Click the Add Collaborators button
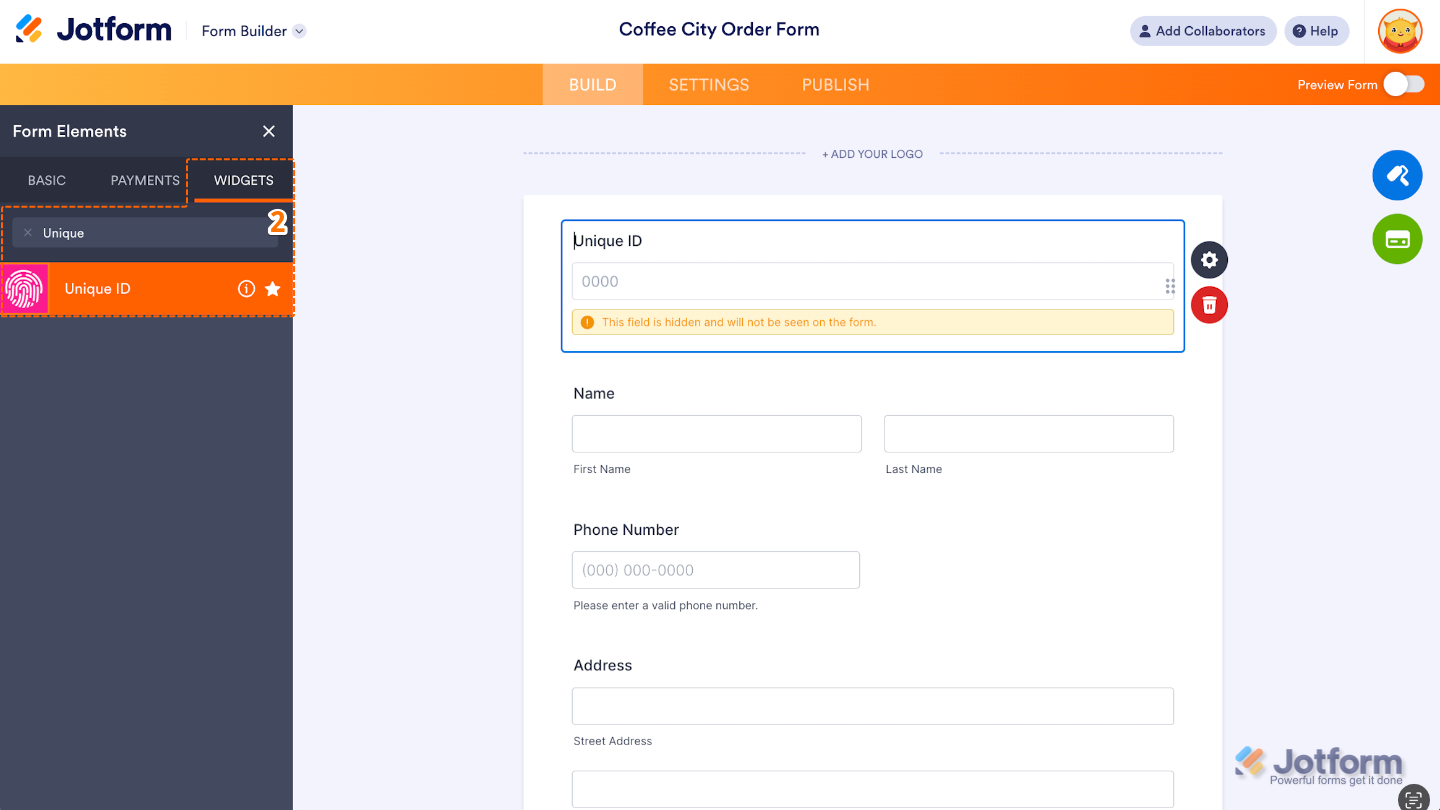1440x810 pixels. point(1203,31)
